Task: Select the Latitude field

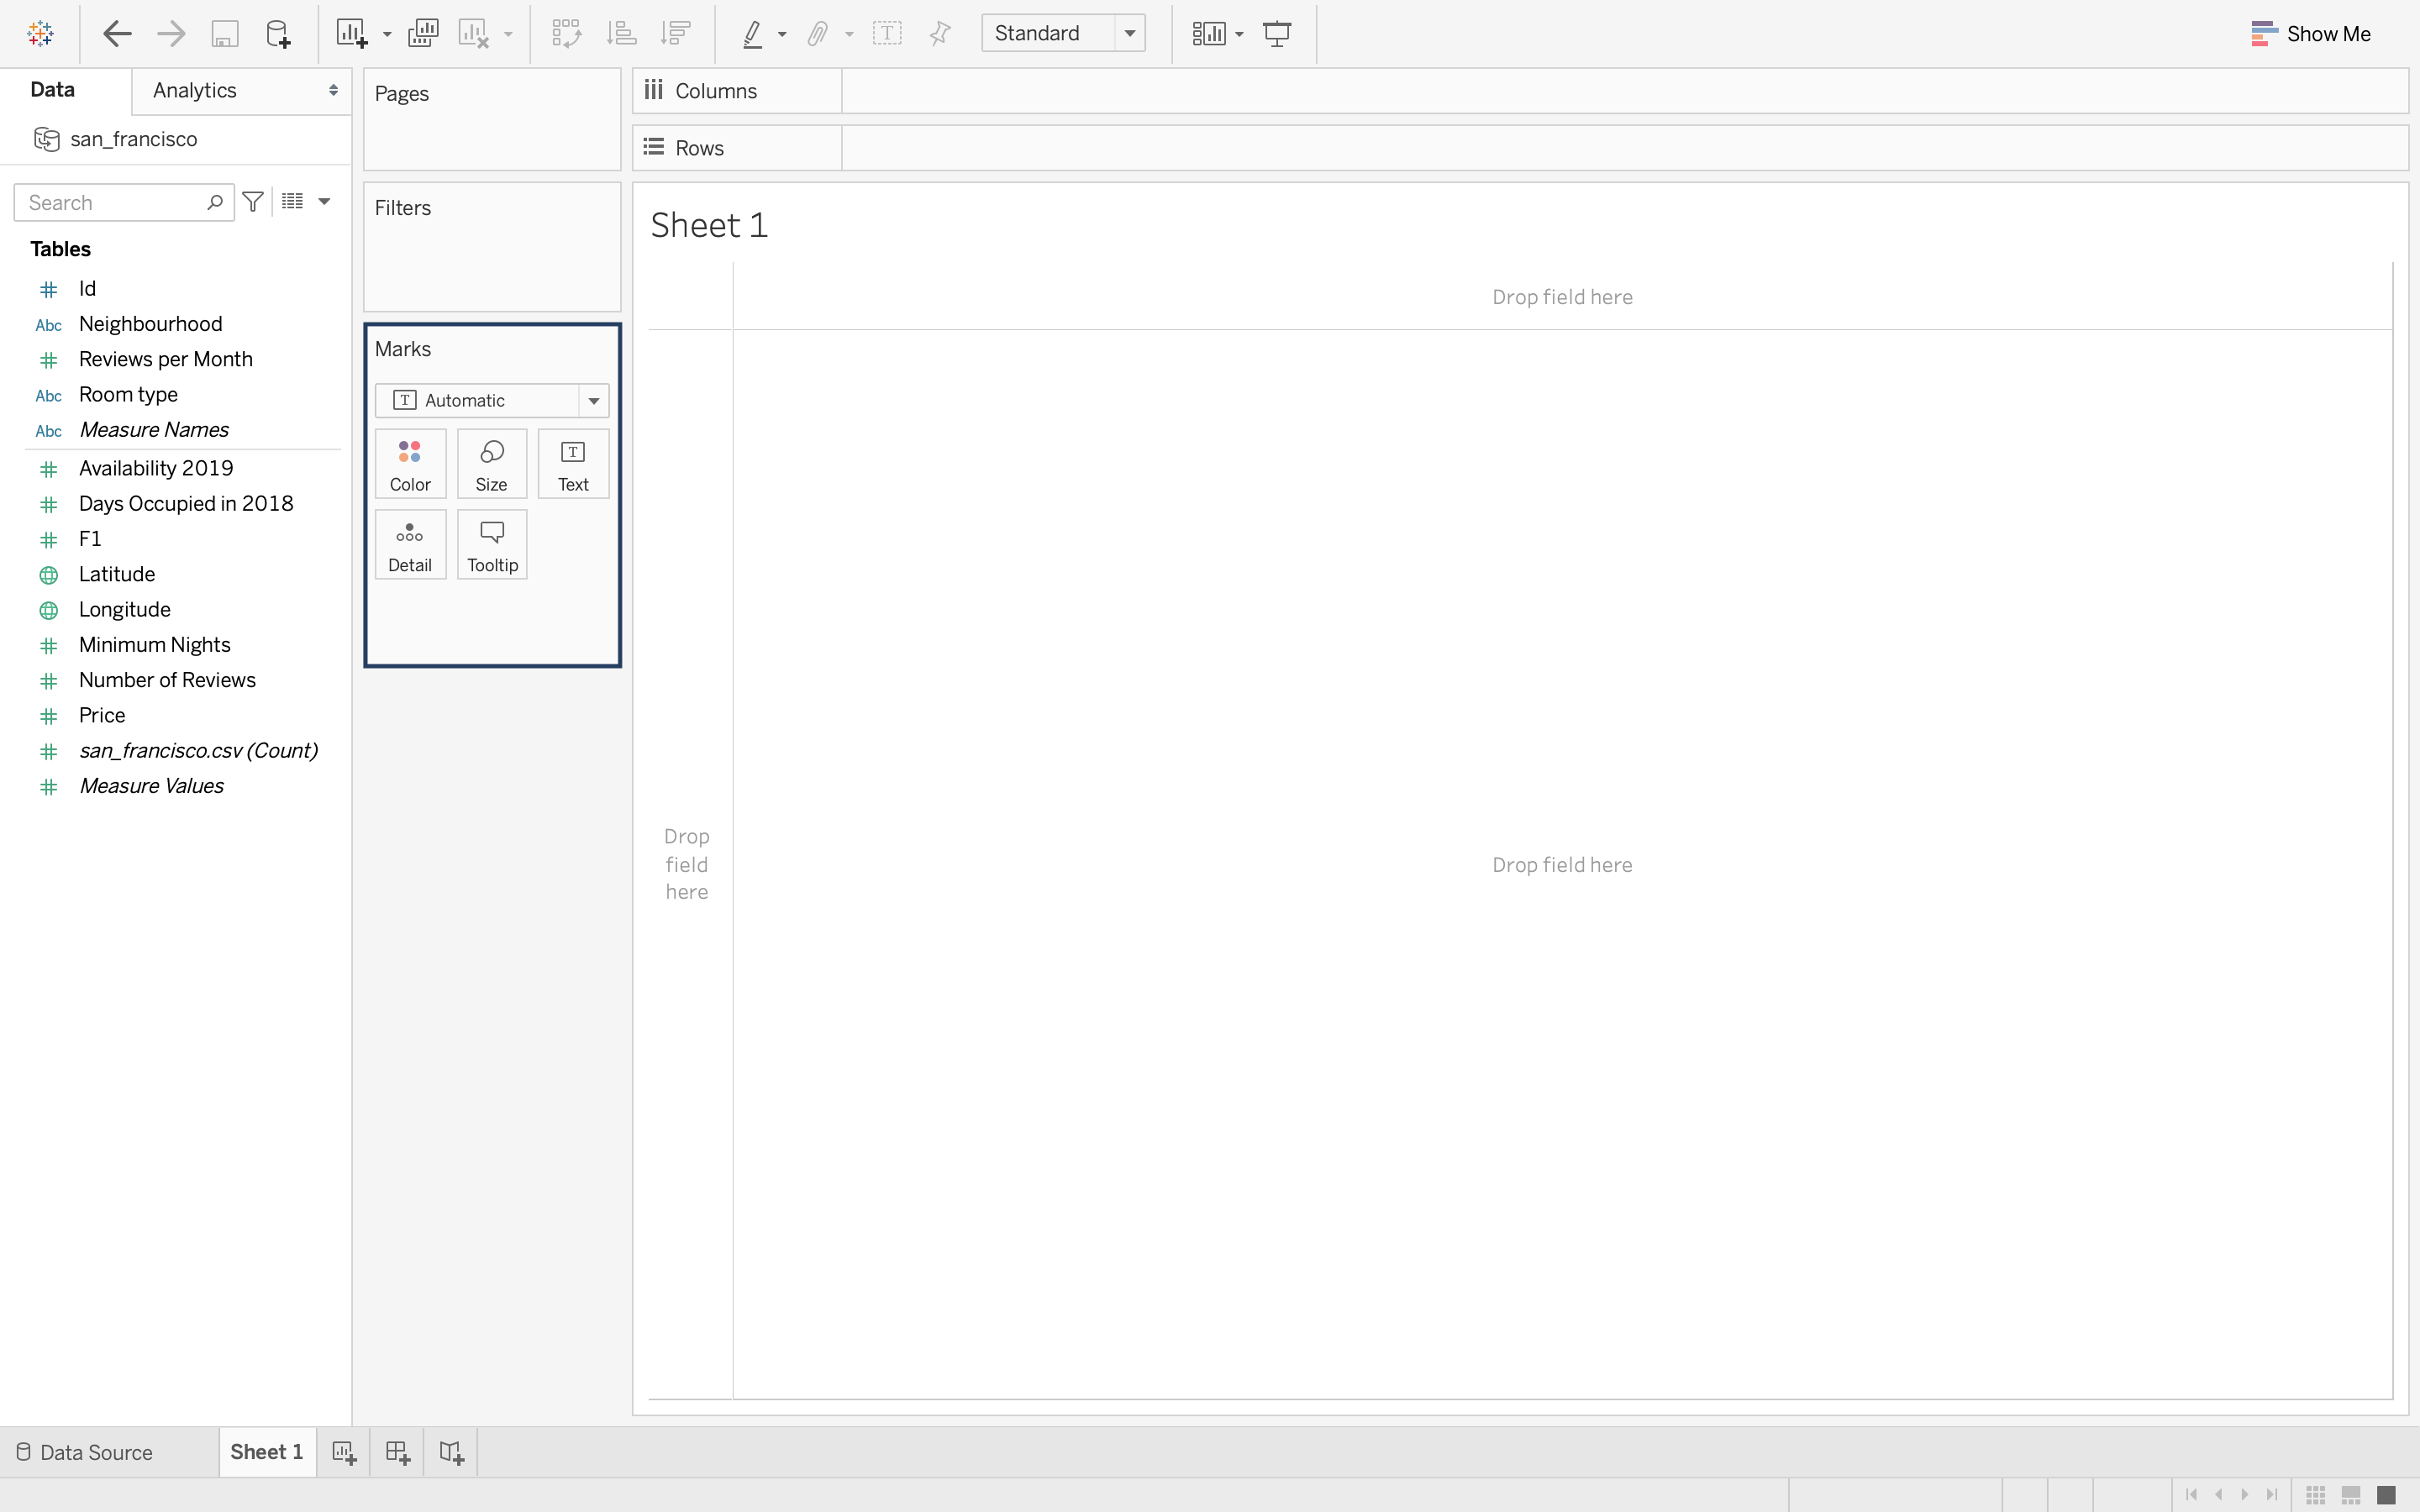Action: click(117, 574)
